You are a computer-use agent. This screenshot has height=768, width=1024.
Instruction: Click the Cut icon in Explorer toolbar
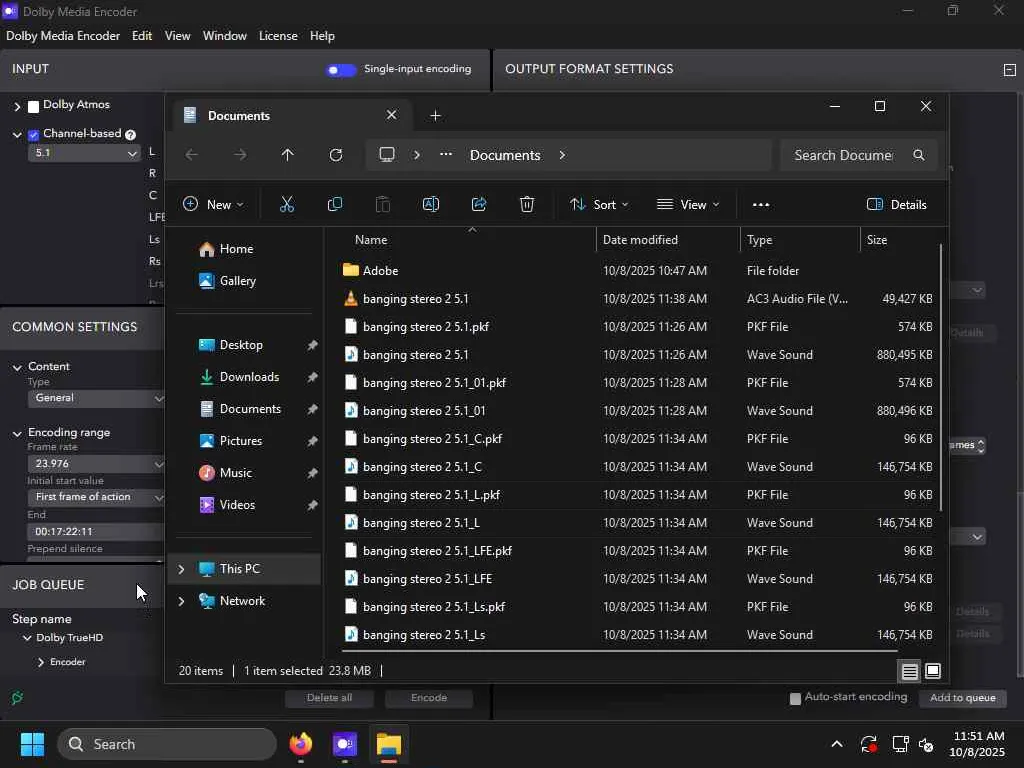(287, 204)
